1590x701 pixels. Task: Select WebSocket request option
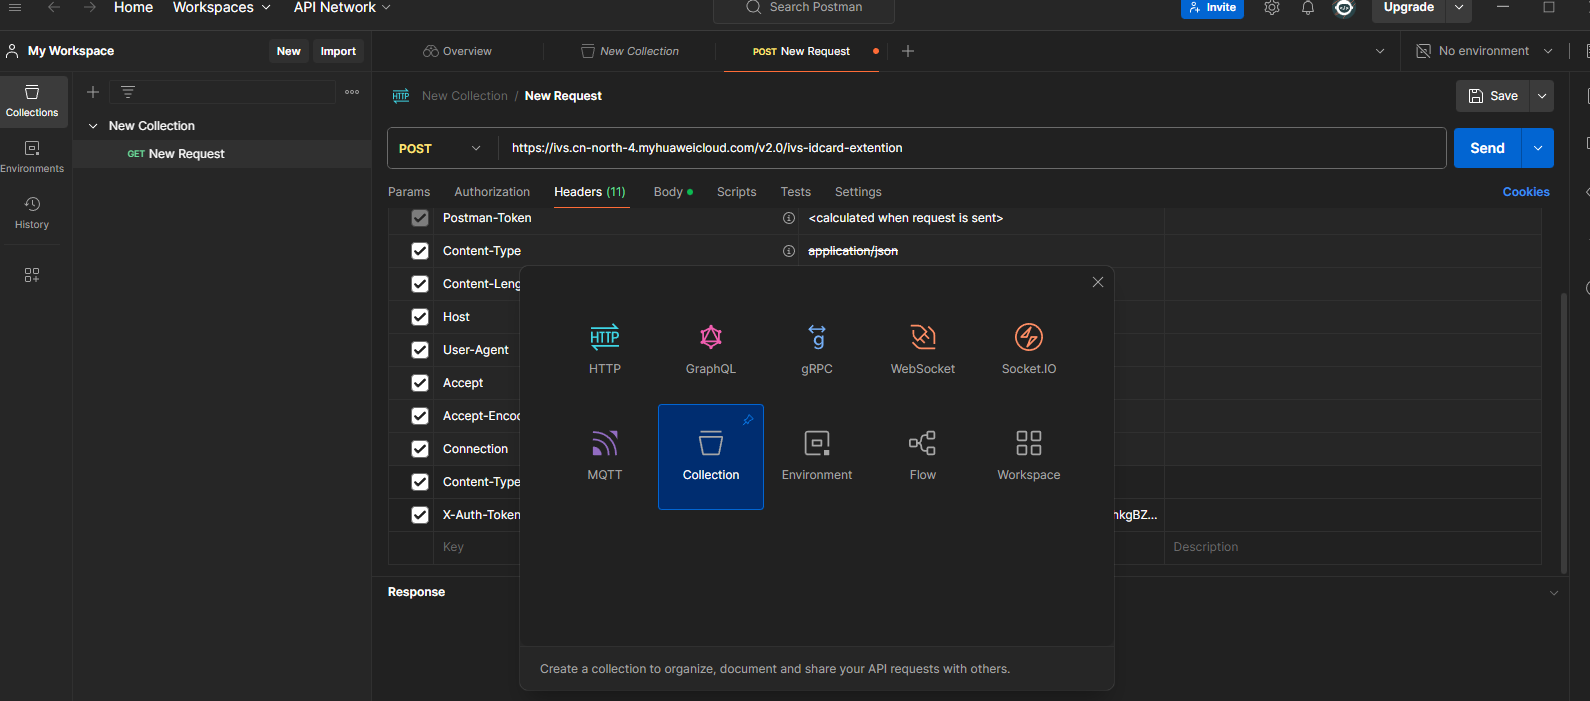(923, 350)
